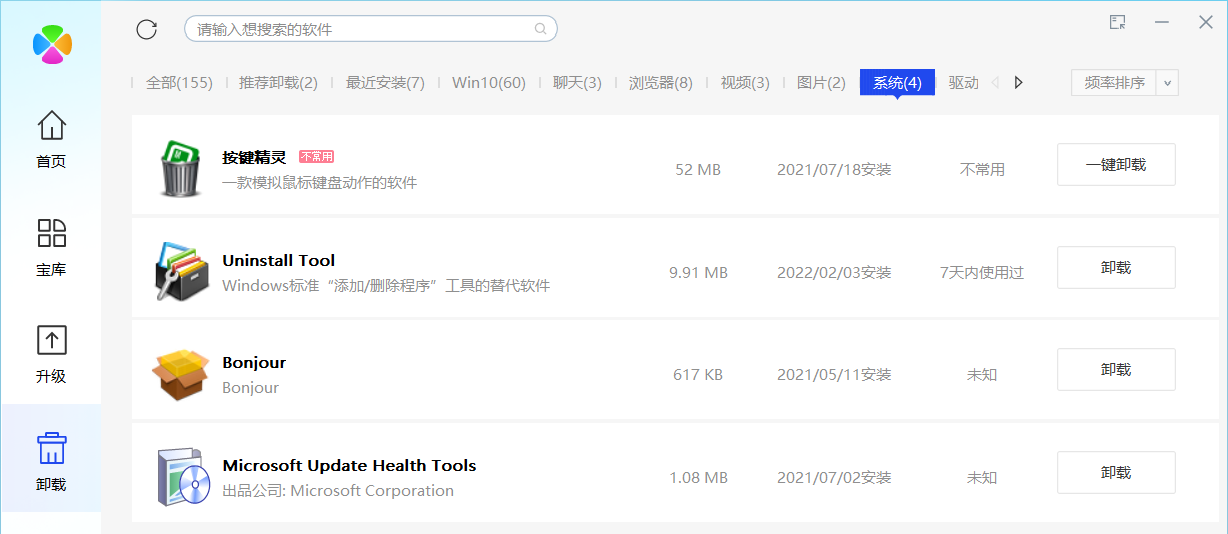Click the 2021/05/11安装 date
This screenshot has height=534, width=1228.
click(834, 375)
